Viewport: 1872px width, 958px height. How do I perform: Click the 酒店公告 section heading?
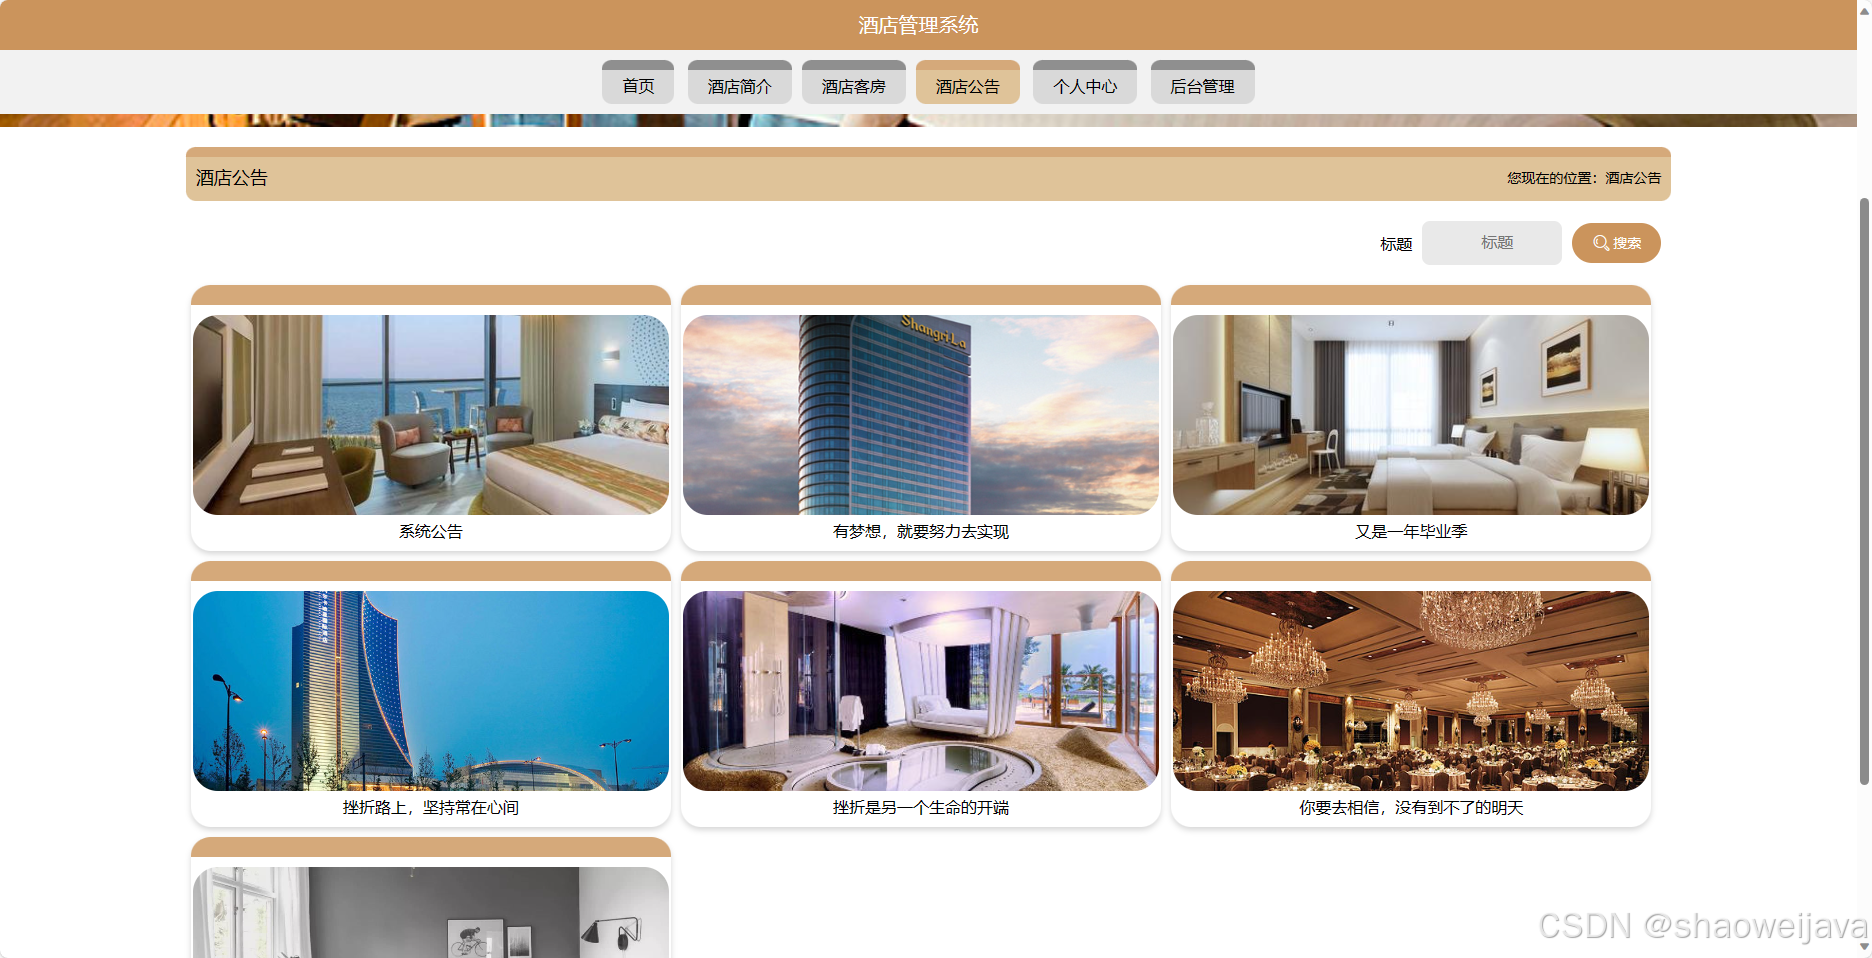(232, 178)
